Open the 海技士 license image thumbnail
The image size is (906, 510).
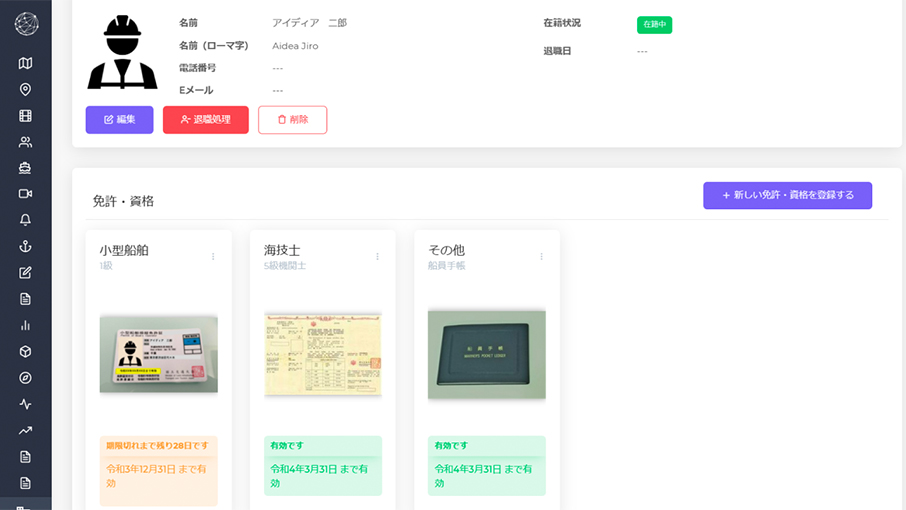tap(322, 354)
